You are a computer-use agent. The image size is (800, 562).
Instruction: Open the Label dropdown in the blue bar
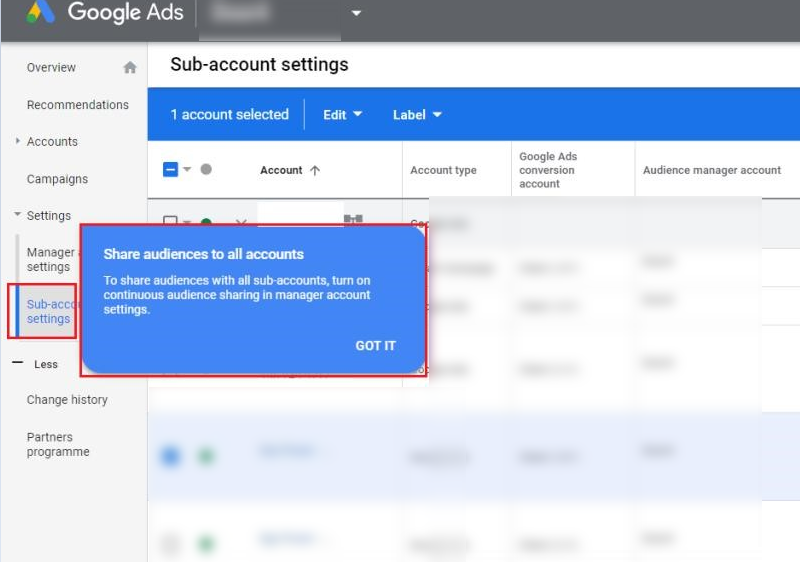(417, 115)
